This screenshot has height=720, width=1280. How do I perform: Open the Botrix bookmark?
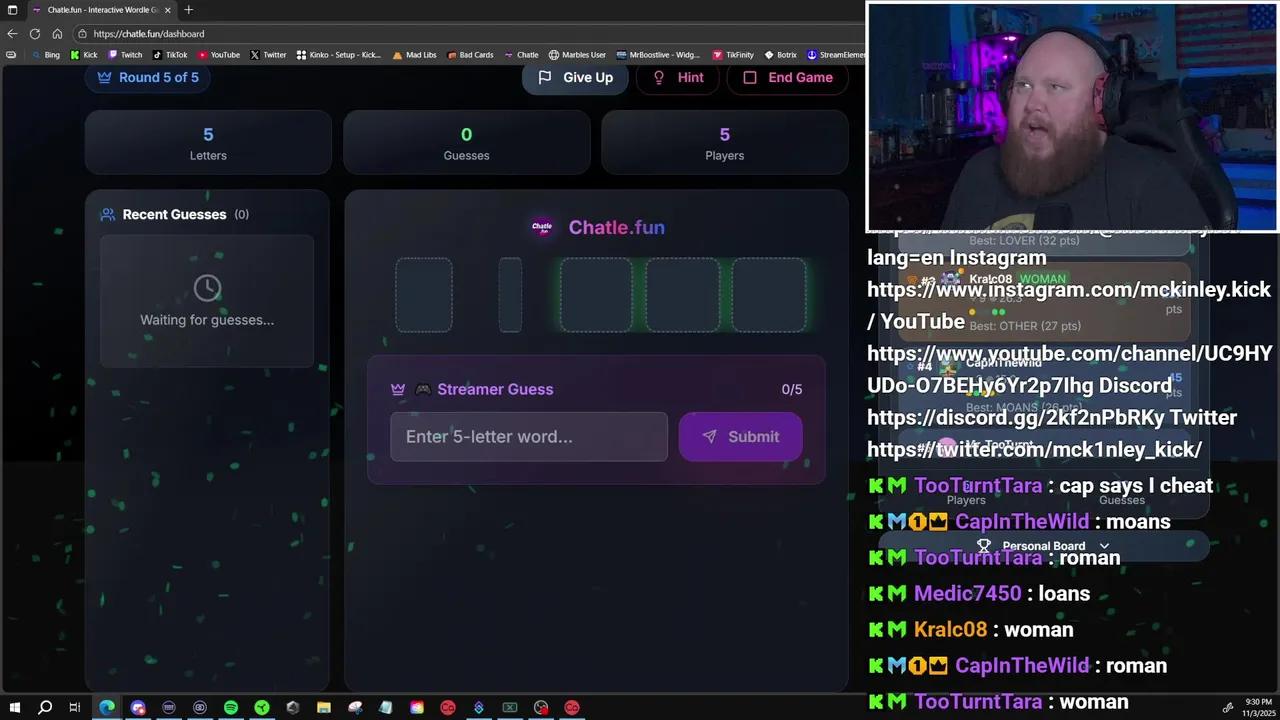click(781, 55)
